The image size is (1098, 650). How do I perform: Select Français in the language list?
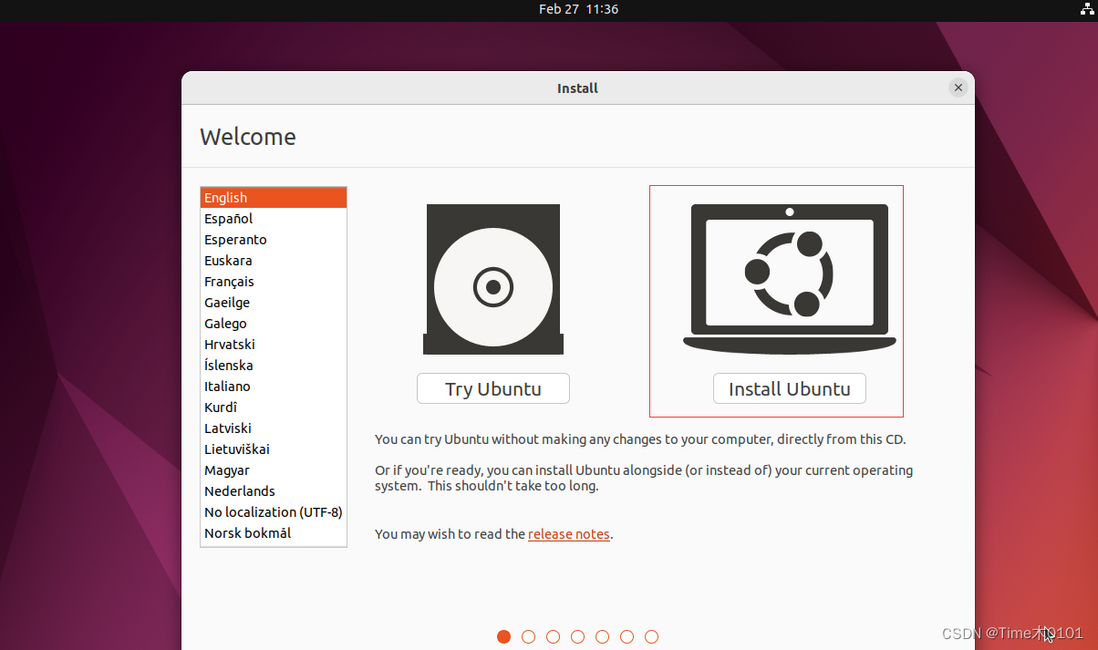[x=273, y=282]
